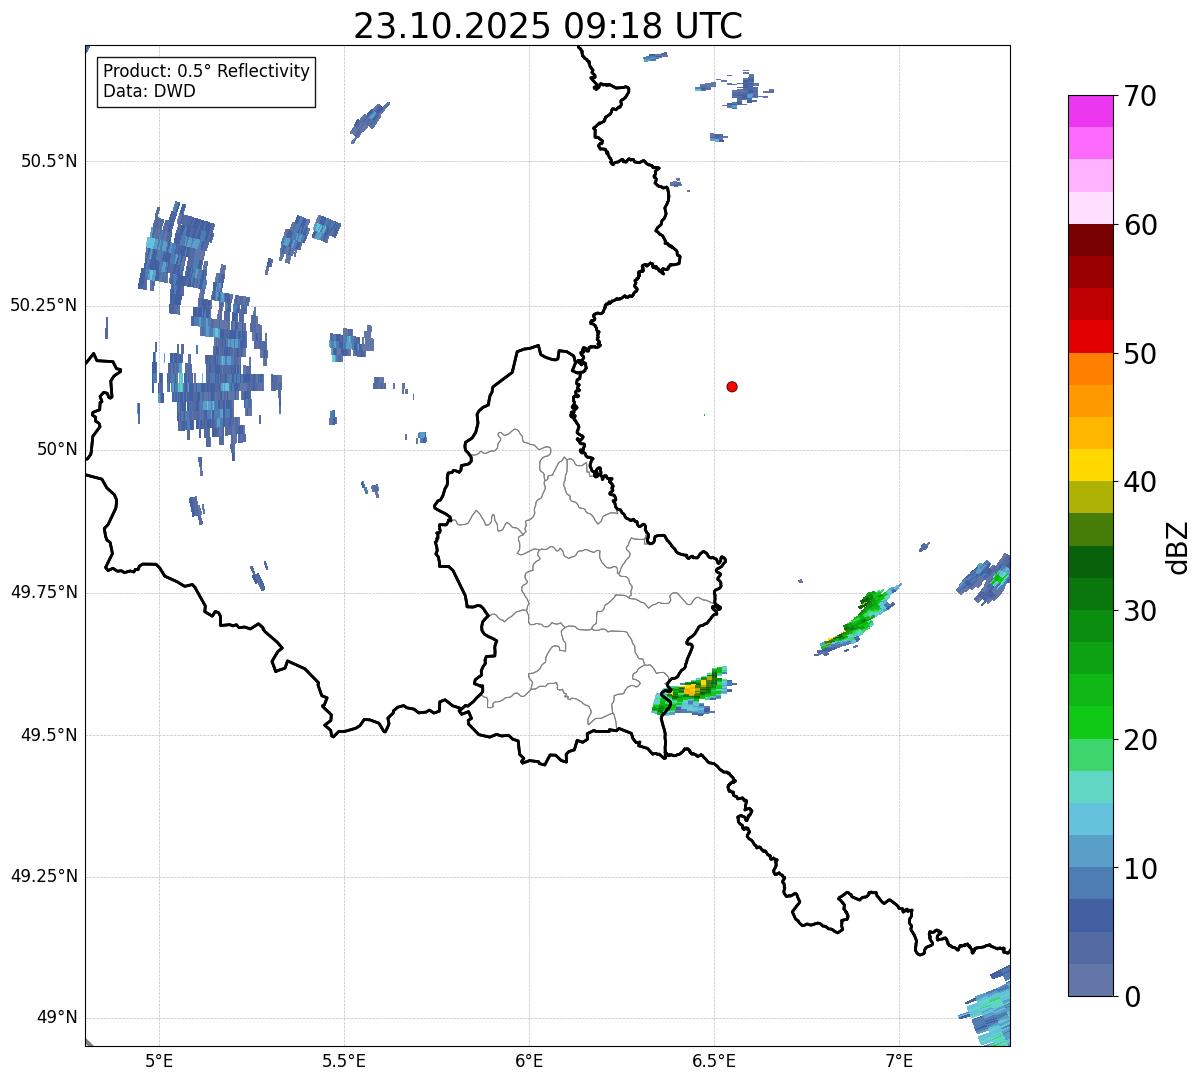This screenshot has height=1081, width=1202.
Task: Click the 7°E longitude label
Action: [899, 1060]
